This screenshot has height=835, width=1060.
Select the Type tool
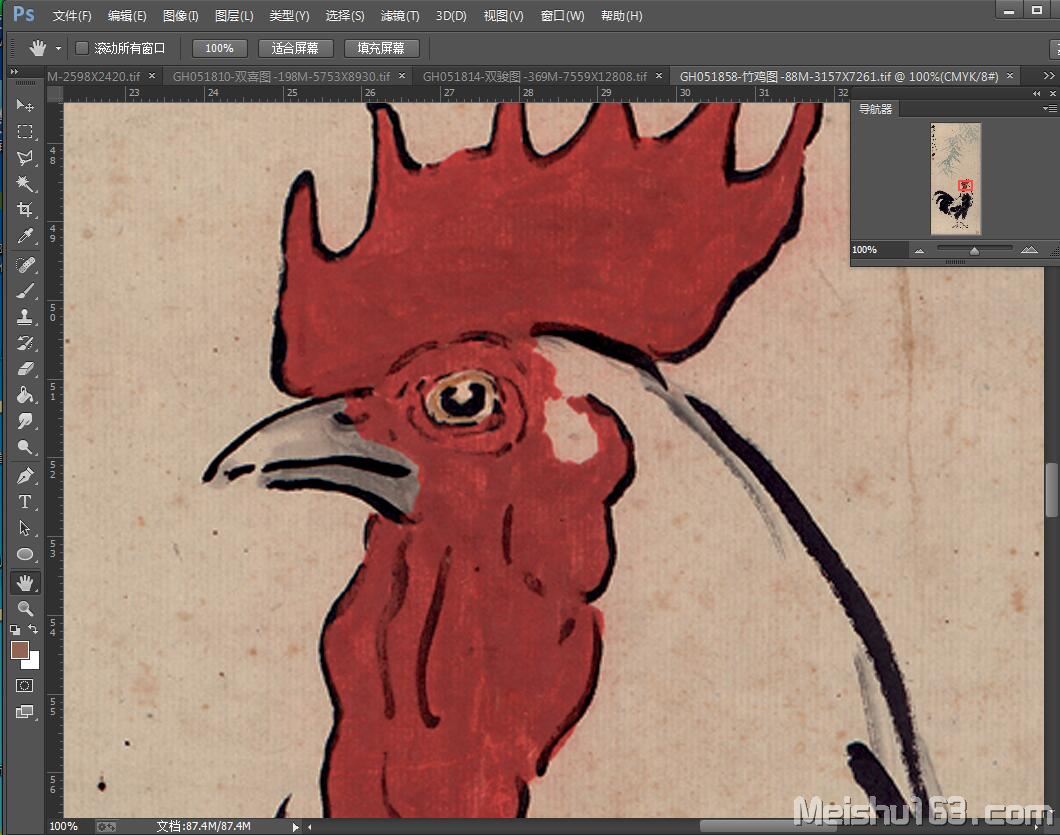coord(25,502)
